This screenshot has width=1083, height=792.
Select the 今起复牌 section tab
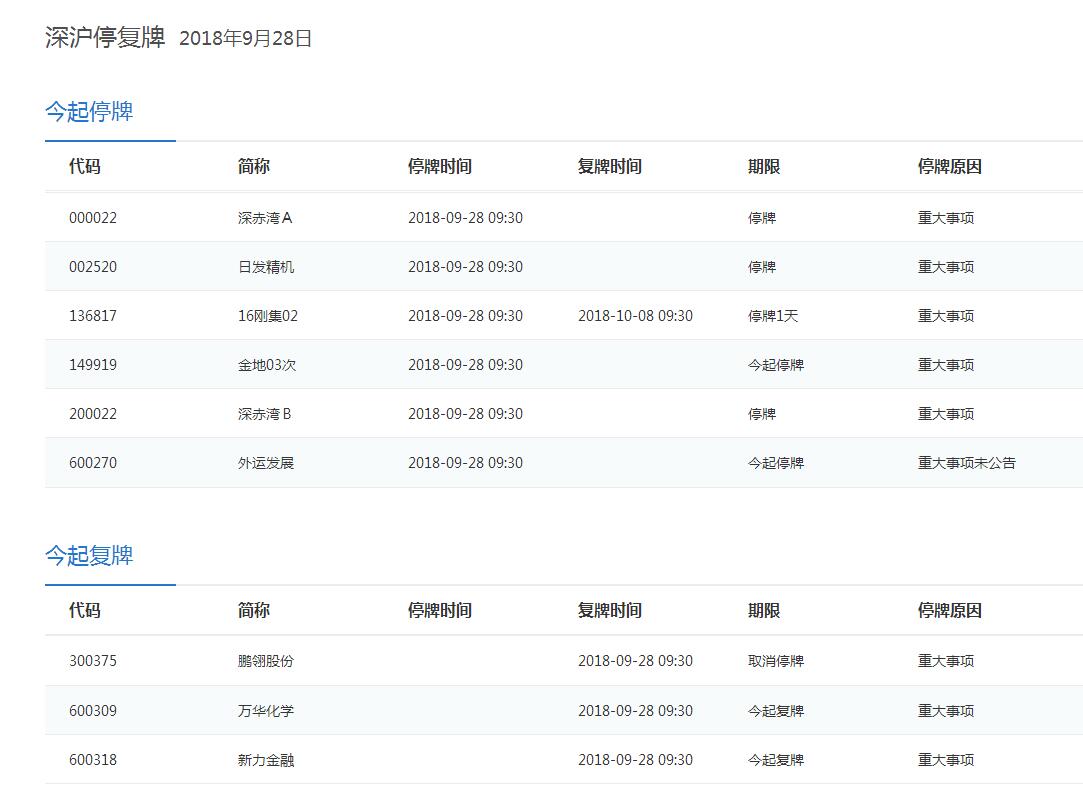pyautogui.click(x=89, y=556)
